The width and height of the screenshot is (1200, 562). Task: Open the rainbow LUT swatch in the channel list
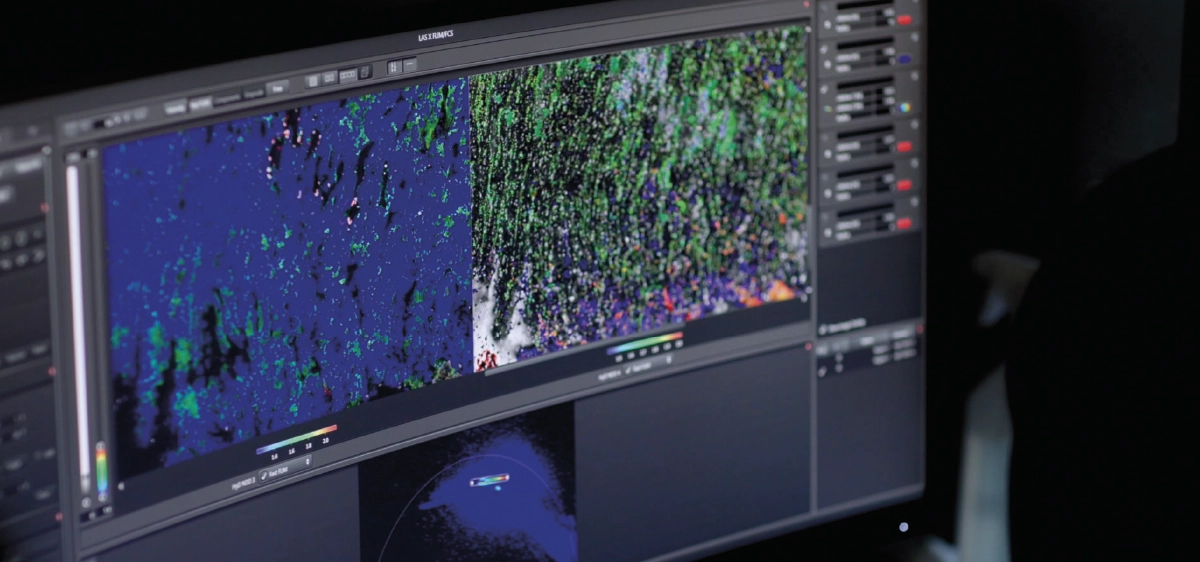click(x=905, y=107)
